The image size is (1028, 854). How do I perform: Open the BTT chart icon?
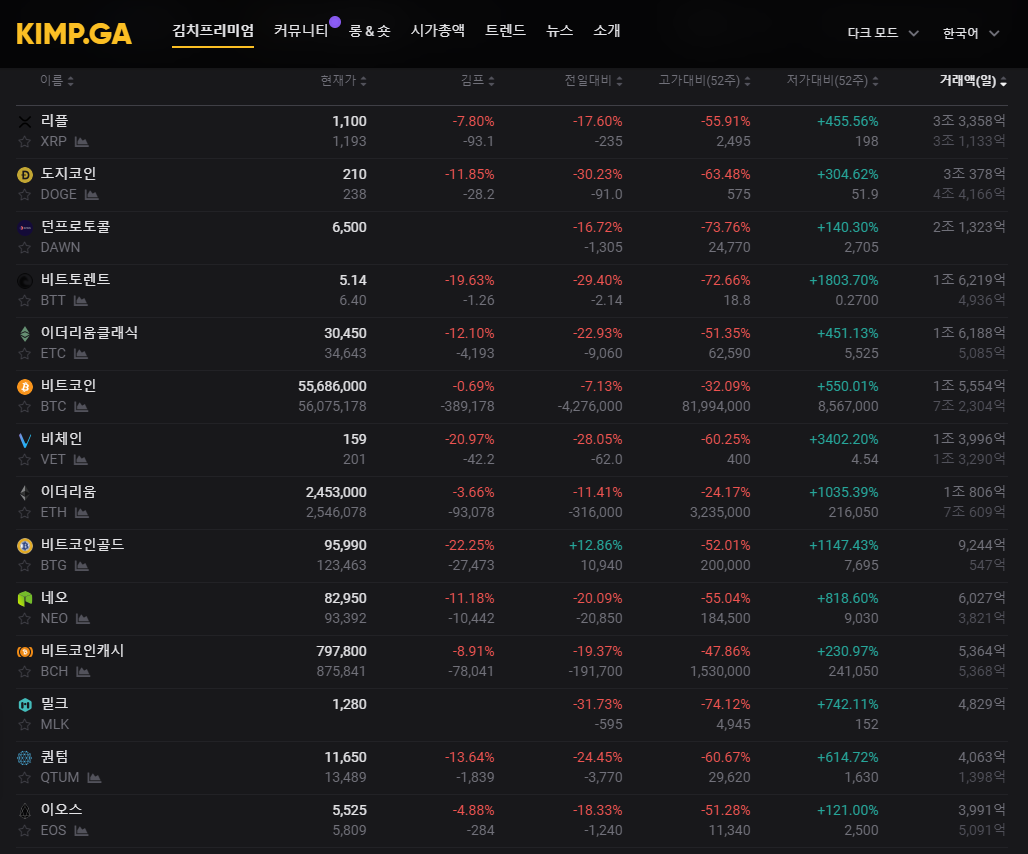81,301
